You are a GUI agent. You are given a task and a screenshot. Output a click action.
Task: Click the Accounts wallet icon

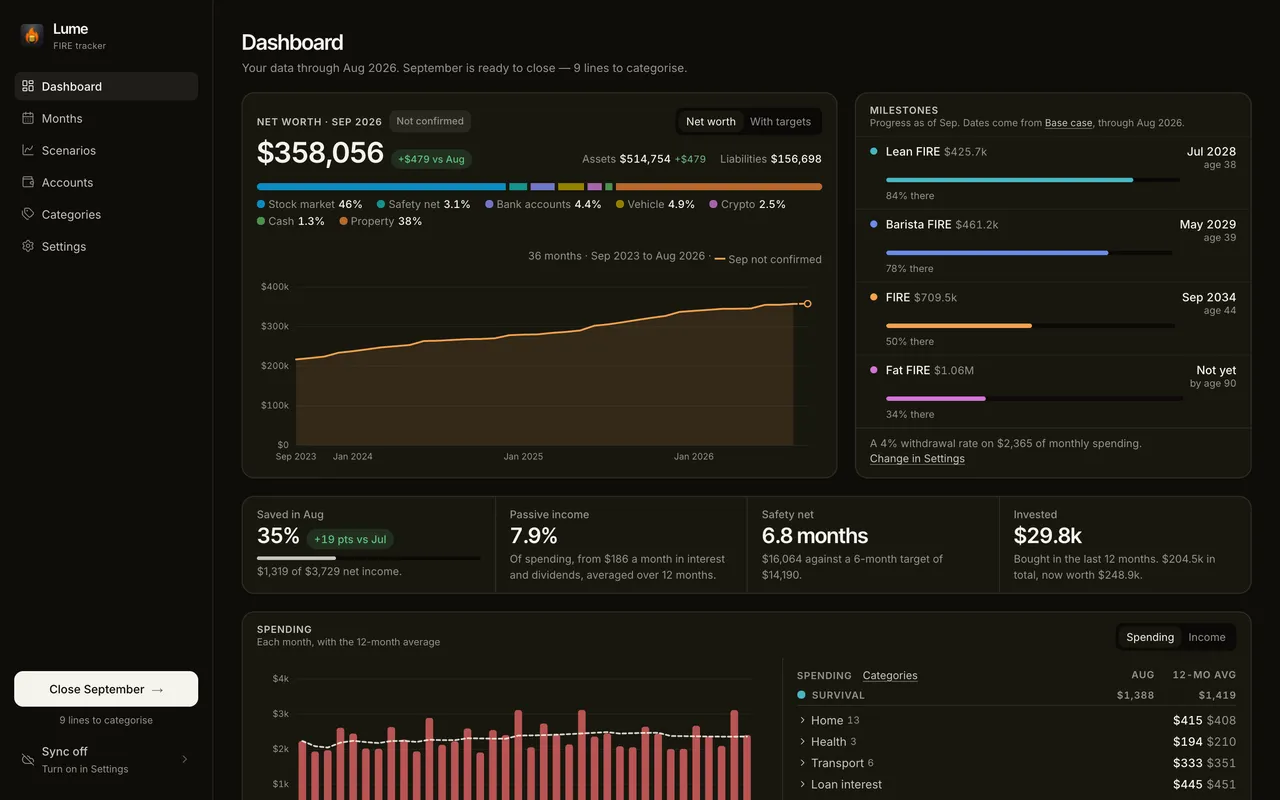[28, 182]
